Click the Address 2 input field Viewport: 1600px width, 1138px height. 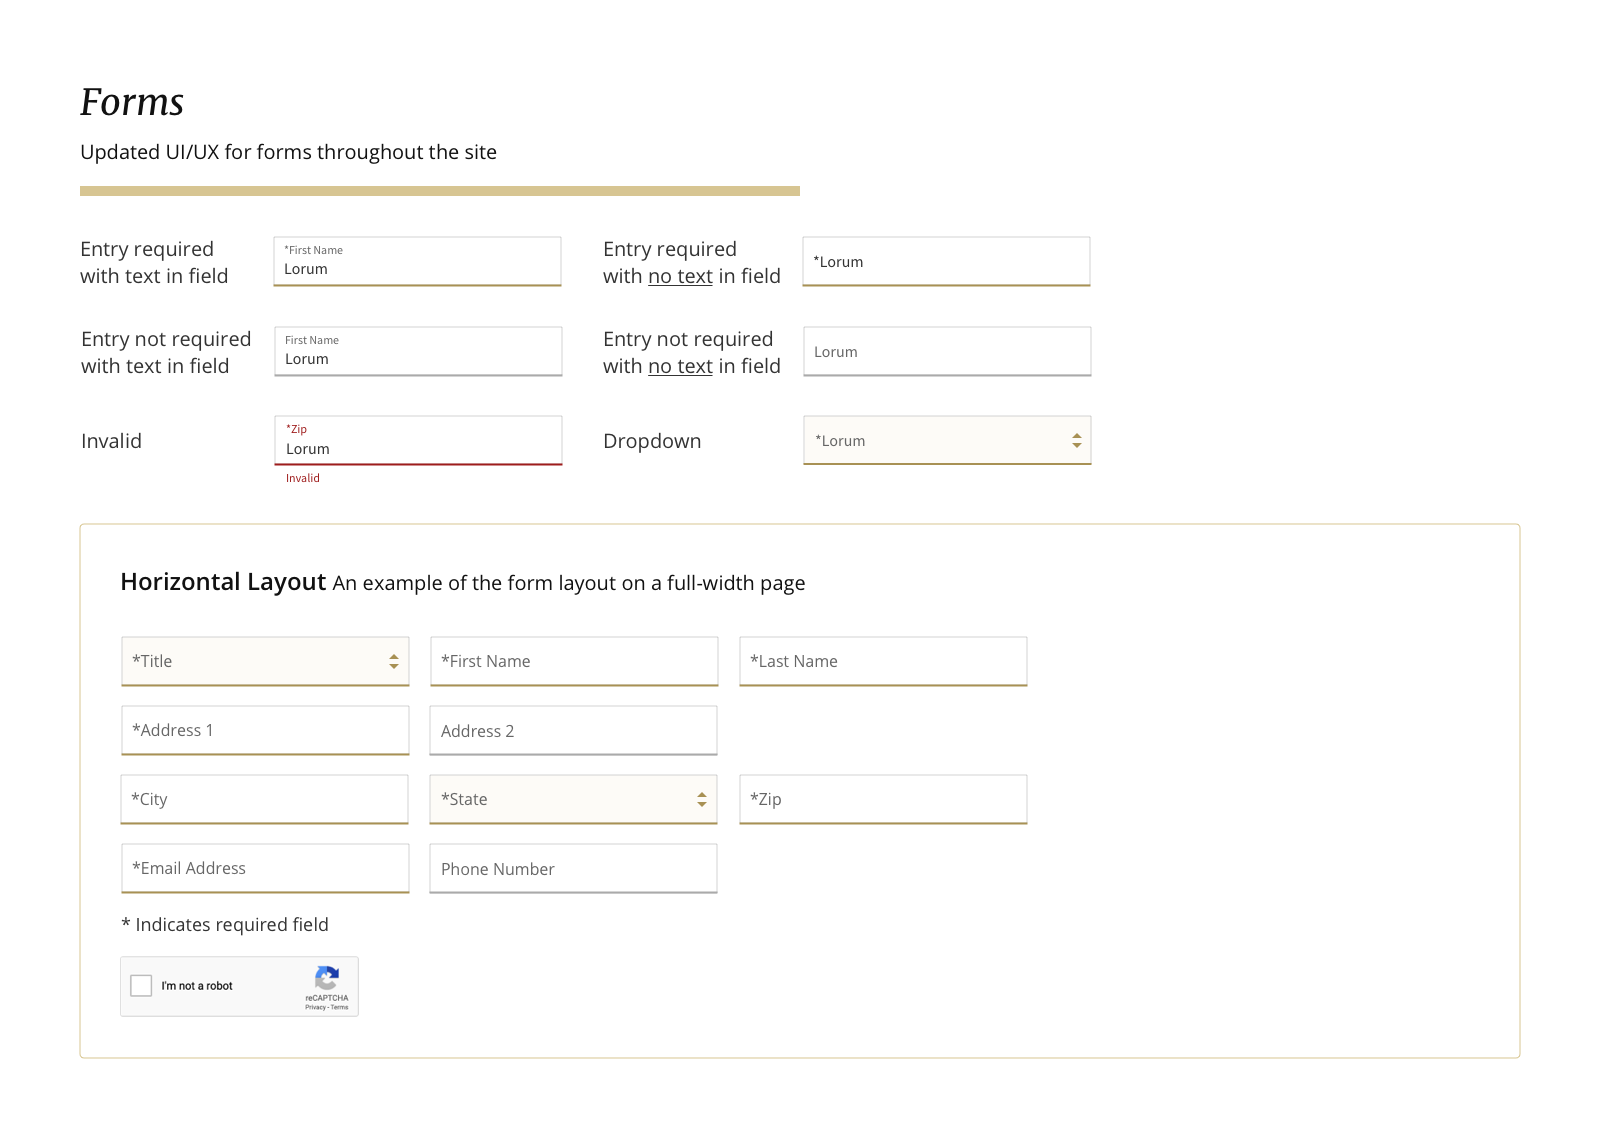pos(573,730)
